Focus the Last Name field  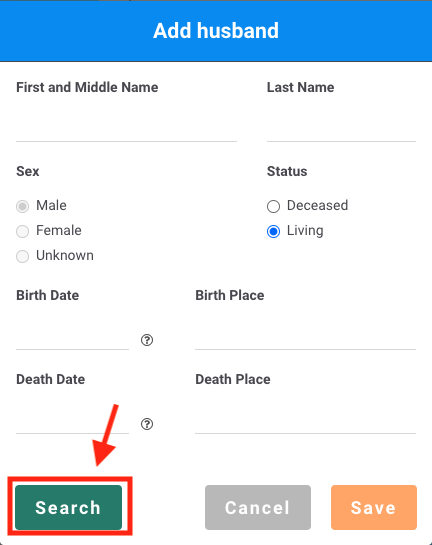pos(341,127)
